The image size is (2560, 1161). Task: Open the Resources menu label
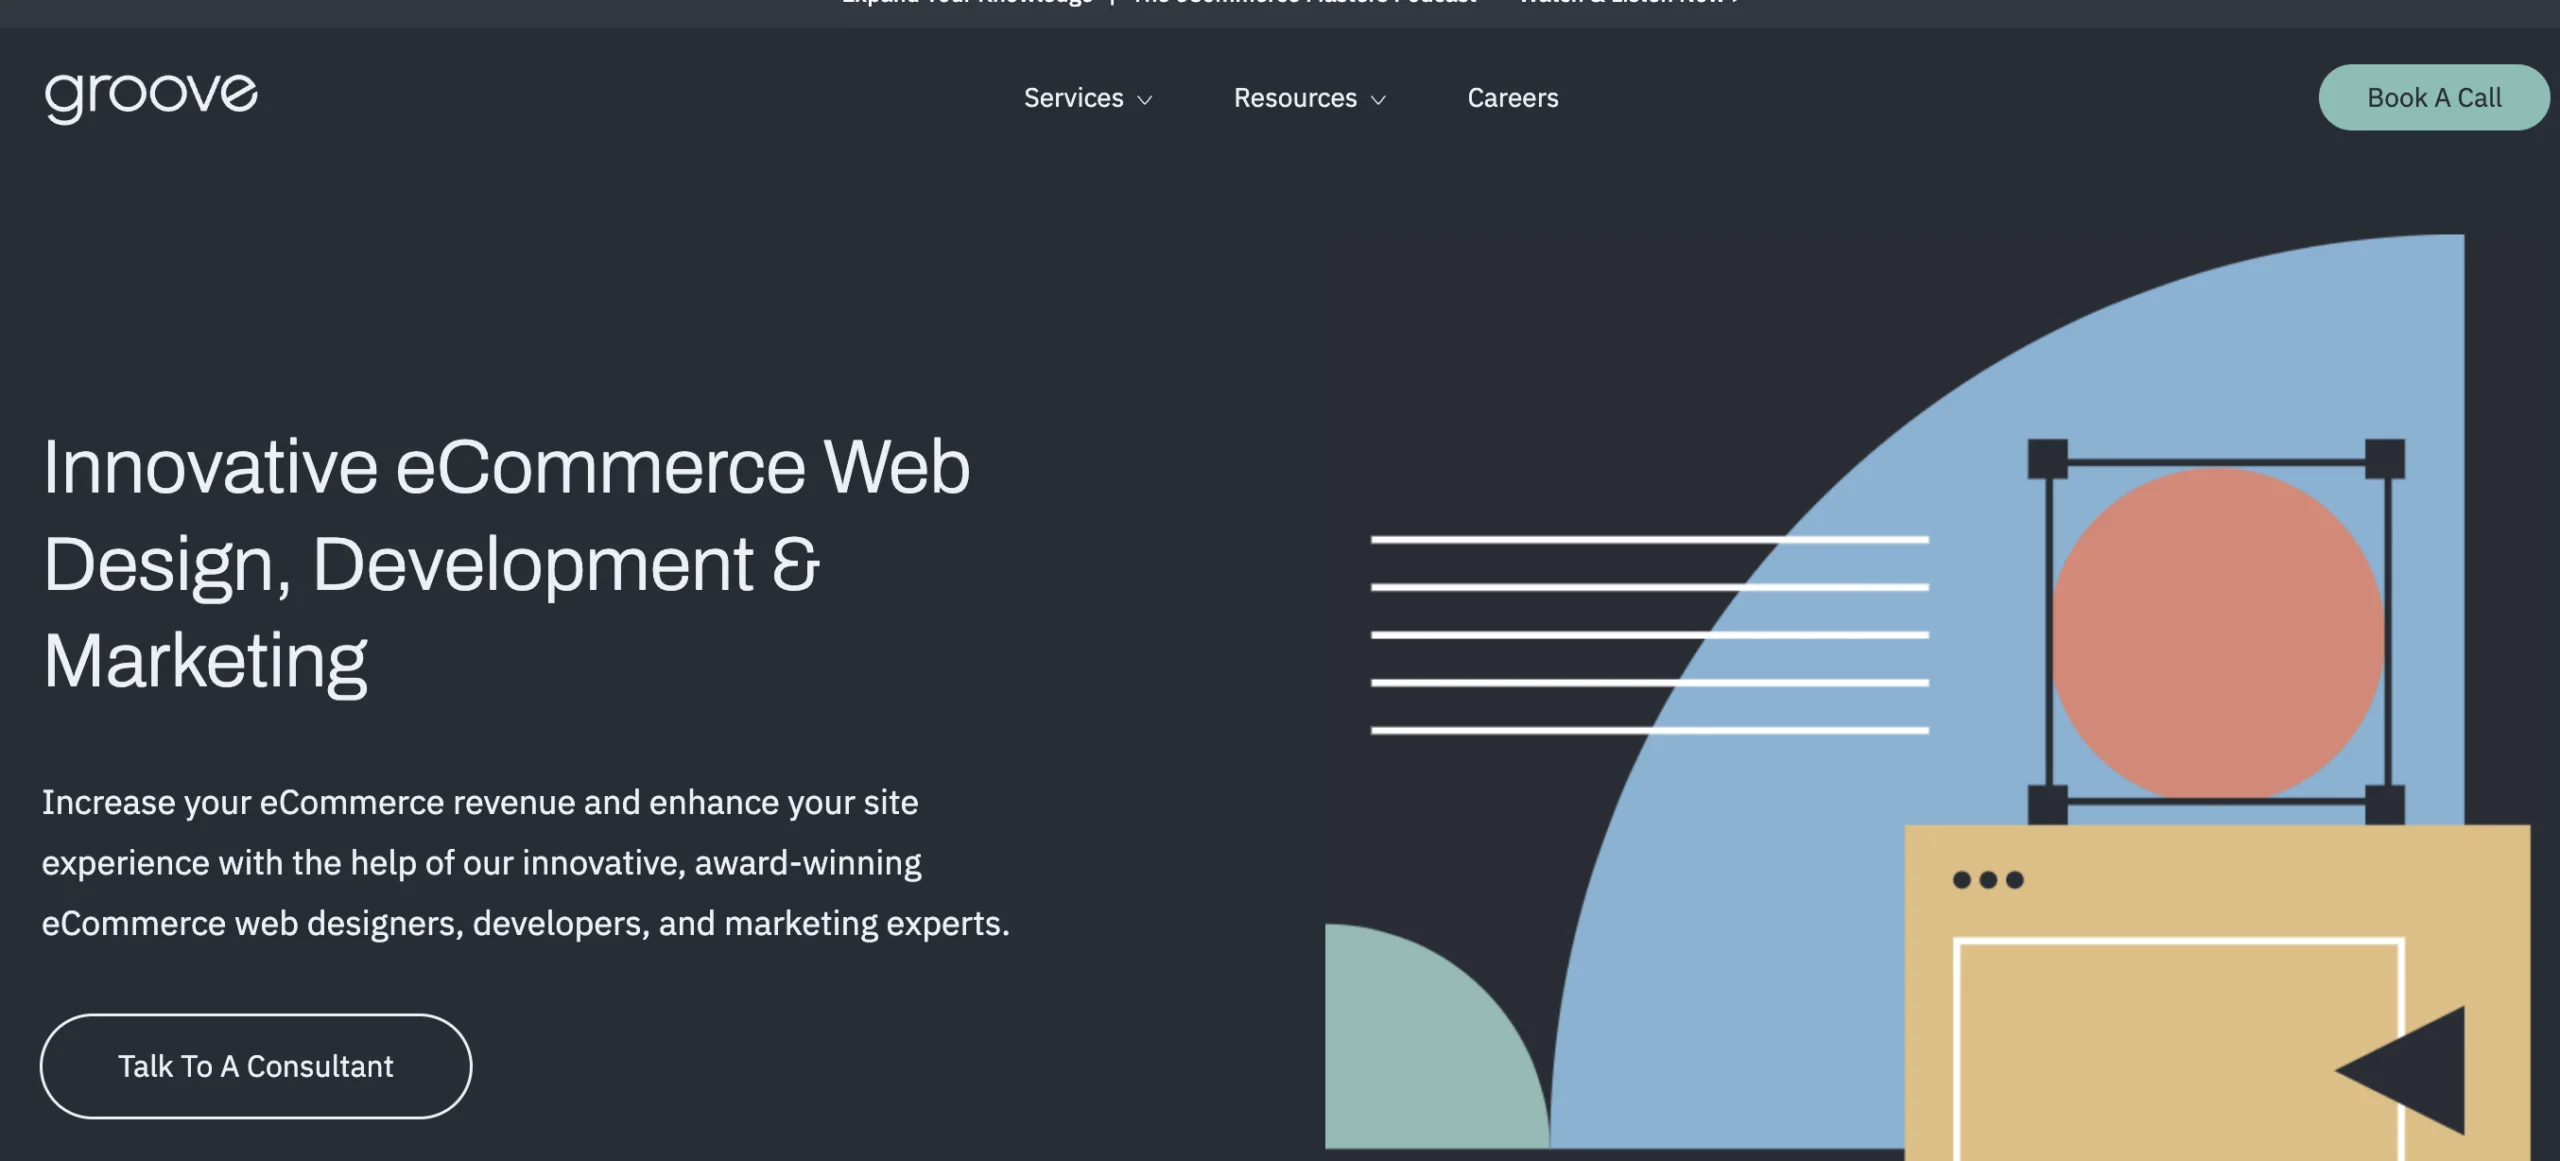1295,98
